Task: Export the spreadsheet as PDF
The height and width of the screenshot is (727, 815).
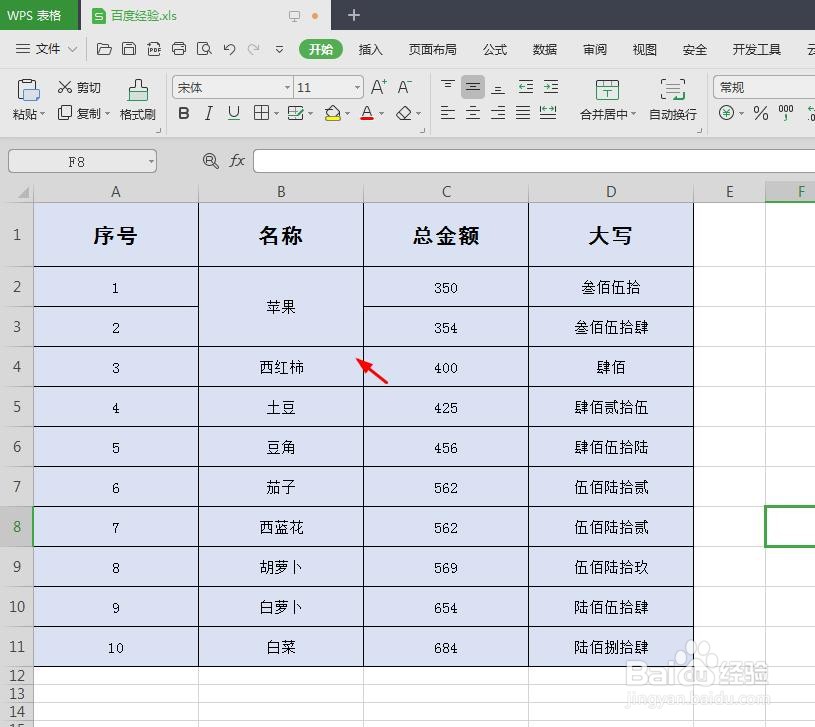Action: pos(154,48)
